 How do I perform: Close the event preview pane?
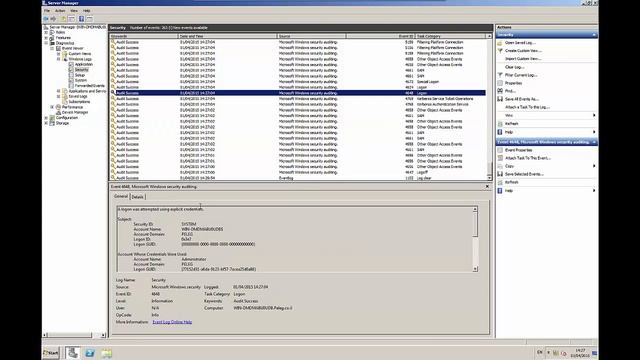[x=487, y=187]
